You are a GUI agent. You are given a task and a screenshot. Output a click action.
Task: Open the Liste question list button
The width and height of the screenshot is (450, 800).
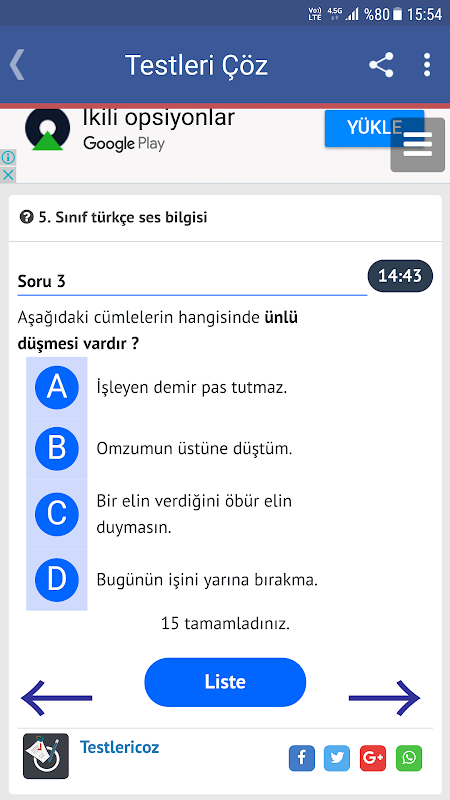pyautogui.click(x=225, y=682)
